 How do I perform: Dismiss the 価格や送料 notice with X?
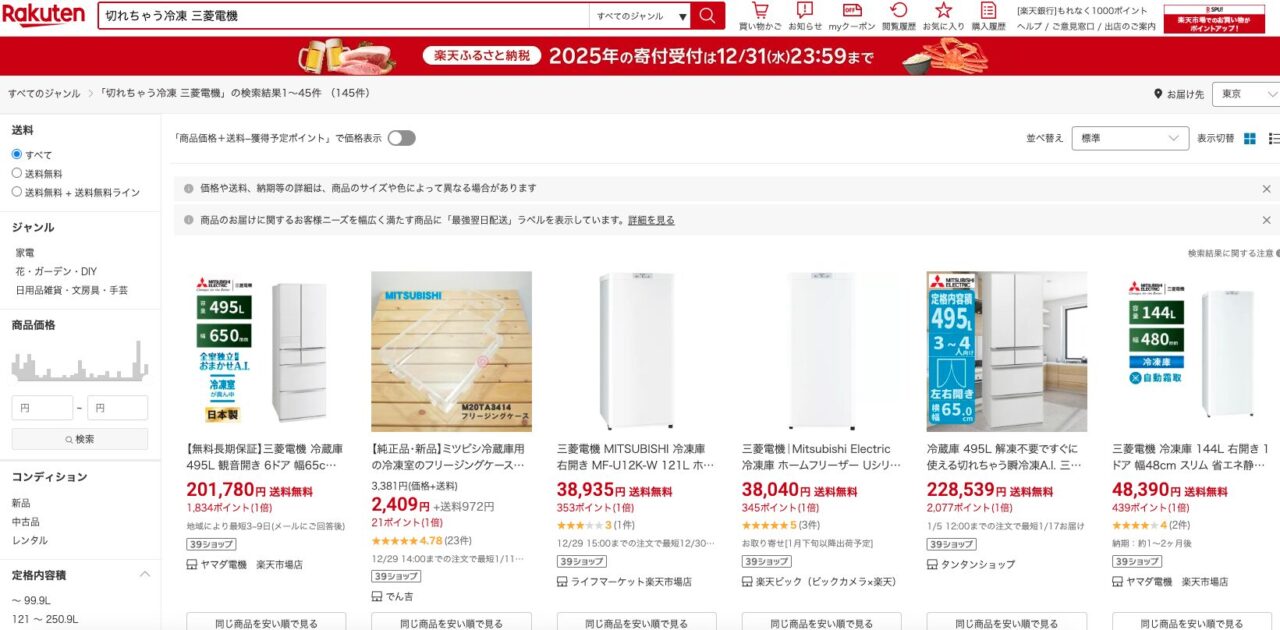point(1266,188)
